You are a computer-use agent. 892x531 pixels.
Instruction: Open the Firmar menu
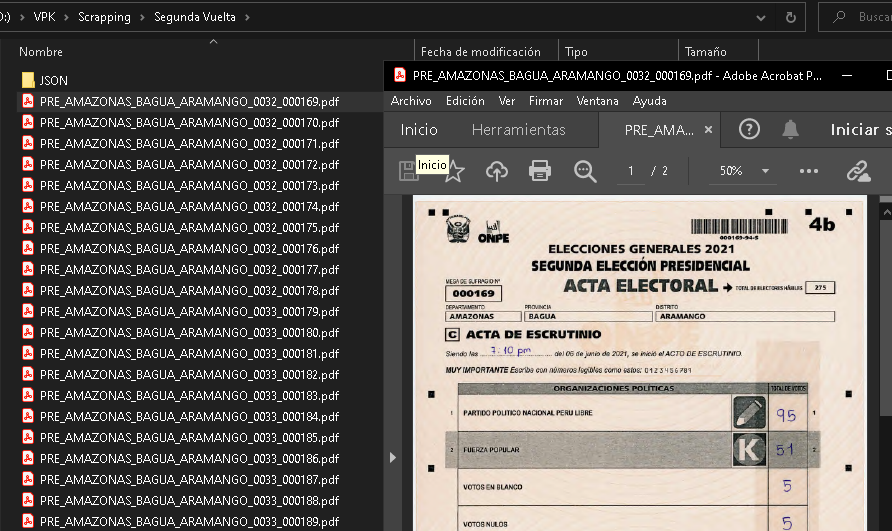pyautogui.click(x=546, y=101)
